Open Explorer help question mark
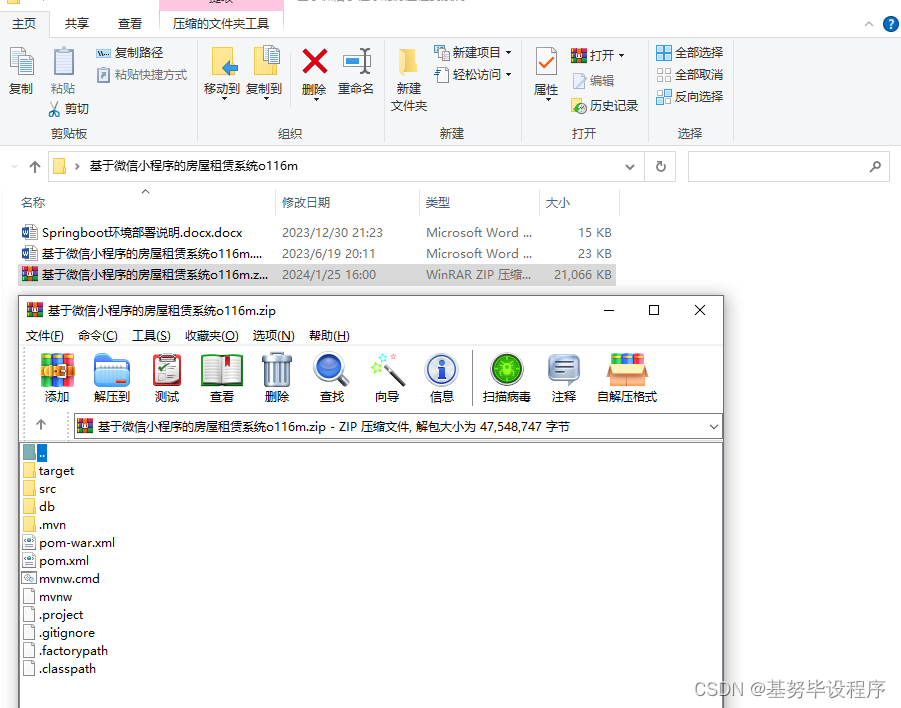Screen dimensions: 901x708 (890, 24)
